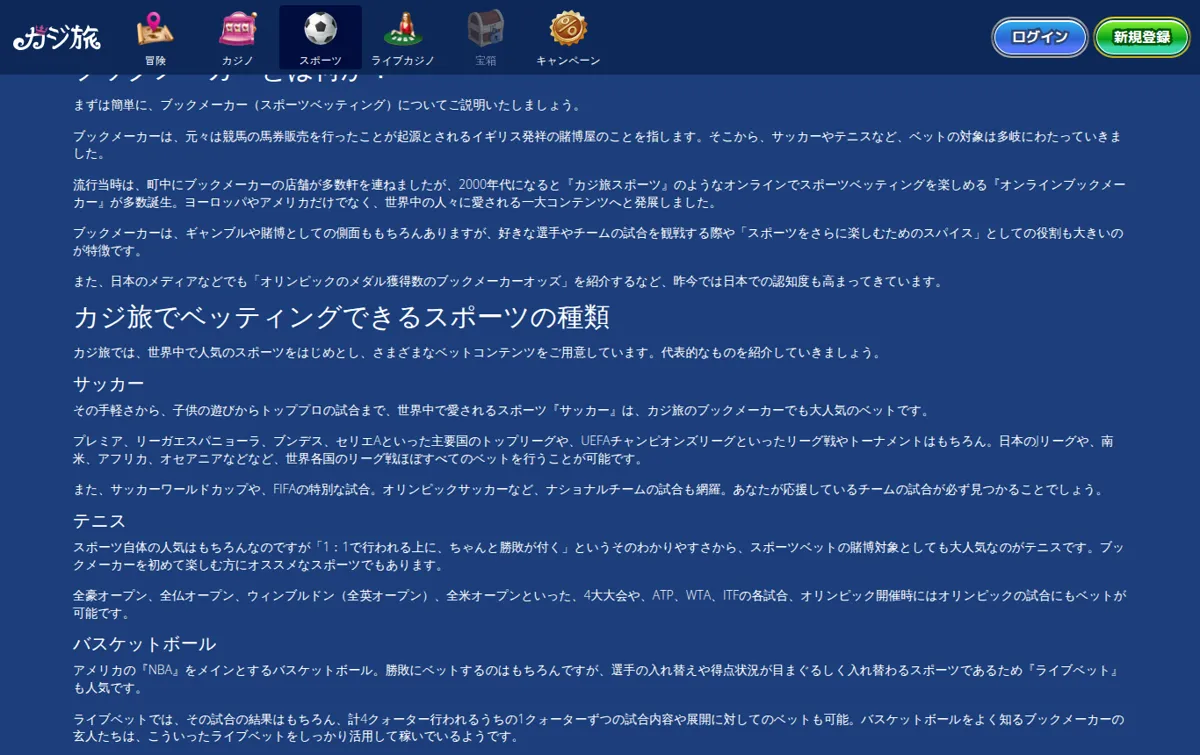Select the ライブカジノ menu label
This screenshot has width=1200, height=755.
click(x=403, y=61)
